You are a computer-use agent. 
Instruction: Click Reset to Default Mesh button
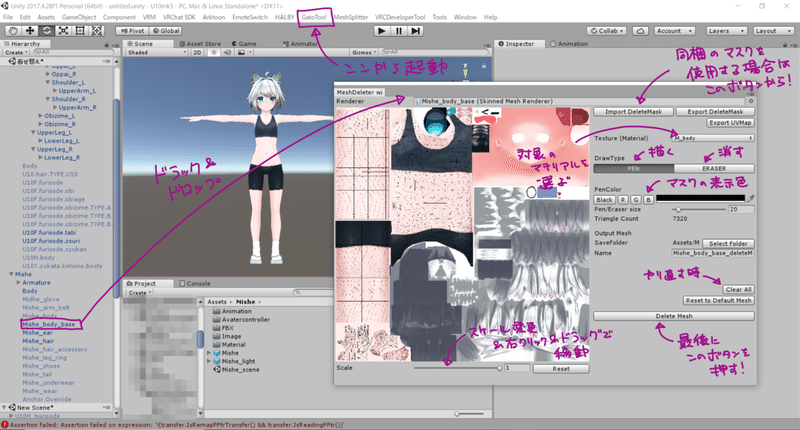click(x=718, y=300)
